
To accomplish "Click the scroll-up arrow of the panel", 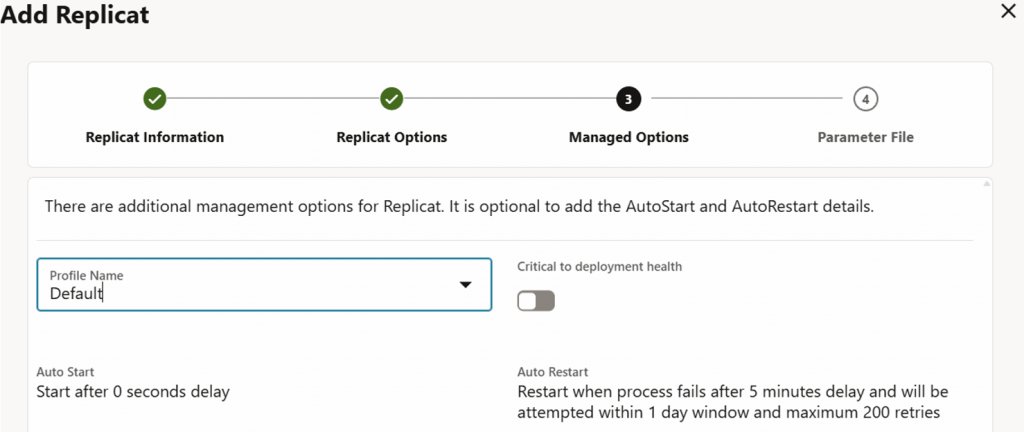I will click(x=988, y=184).
